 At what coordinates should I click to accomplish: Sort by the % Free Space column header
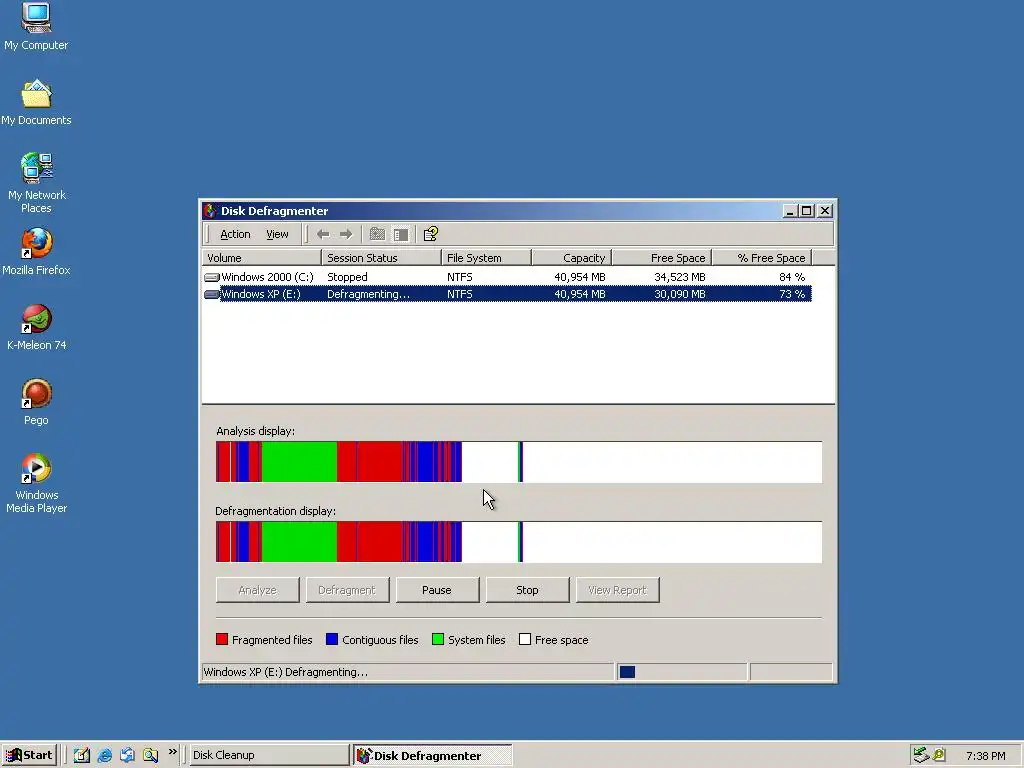(x=761, y=258)
